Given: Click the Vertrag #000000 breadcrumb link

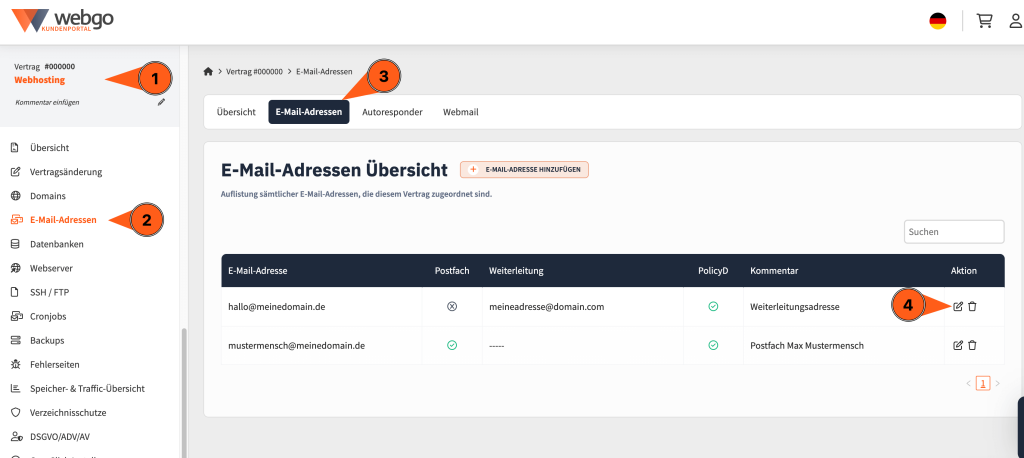Looking at the screenshot, I should click(254, 71).
